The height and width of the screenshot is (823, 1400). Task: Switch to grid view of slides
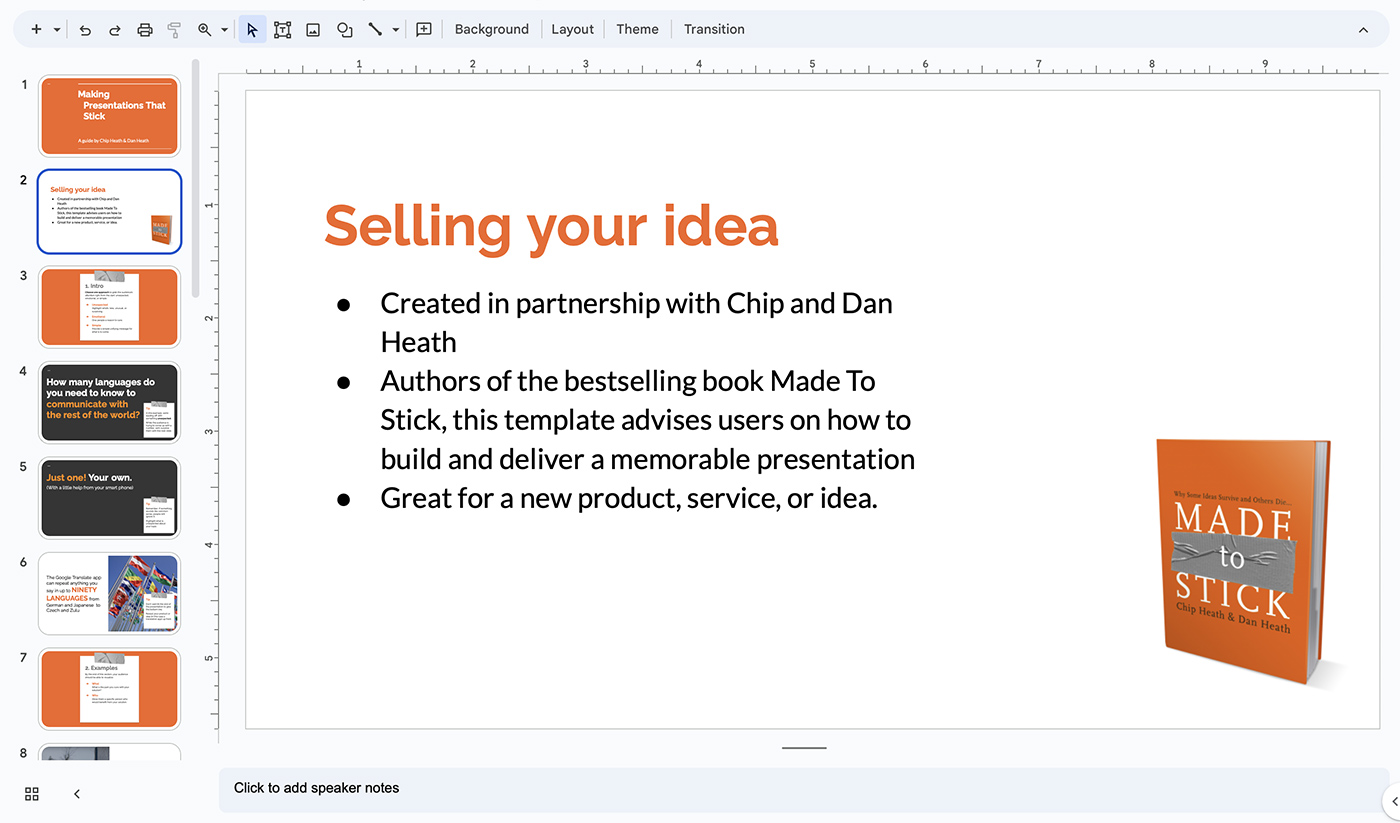click(31, 793)
